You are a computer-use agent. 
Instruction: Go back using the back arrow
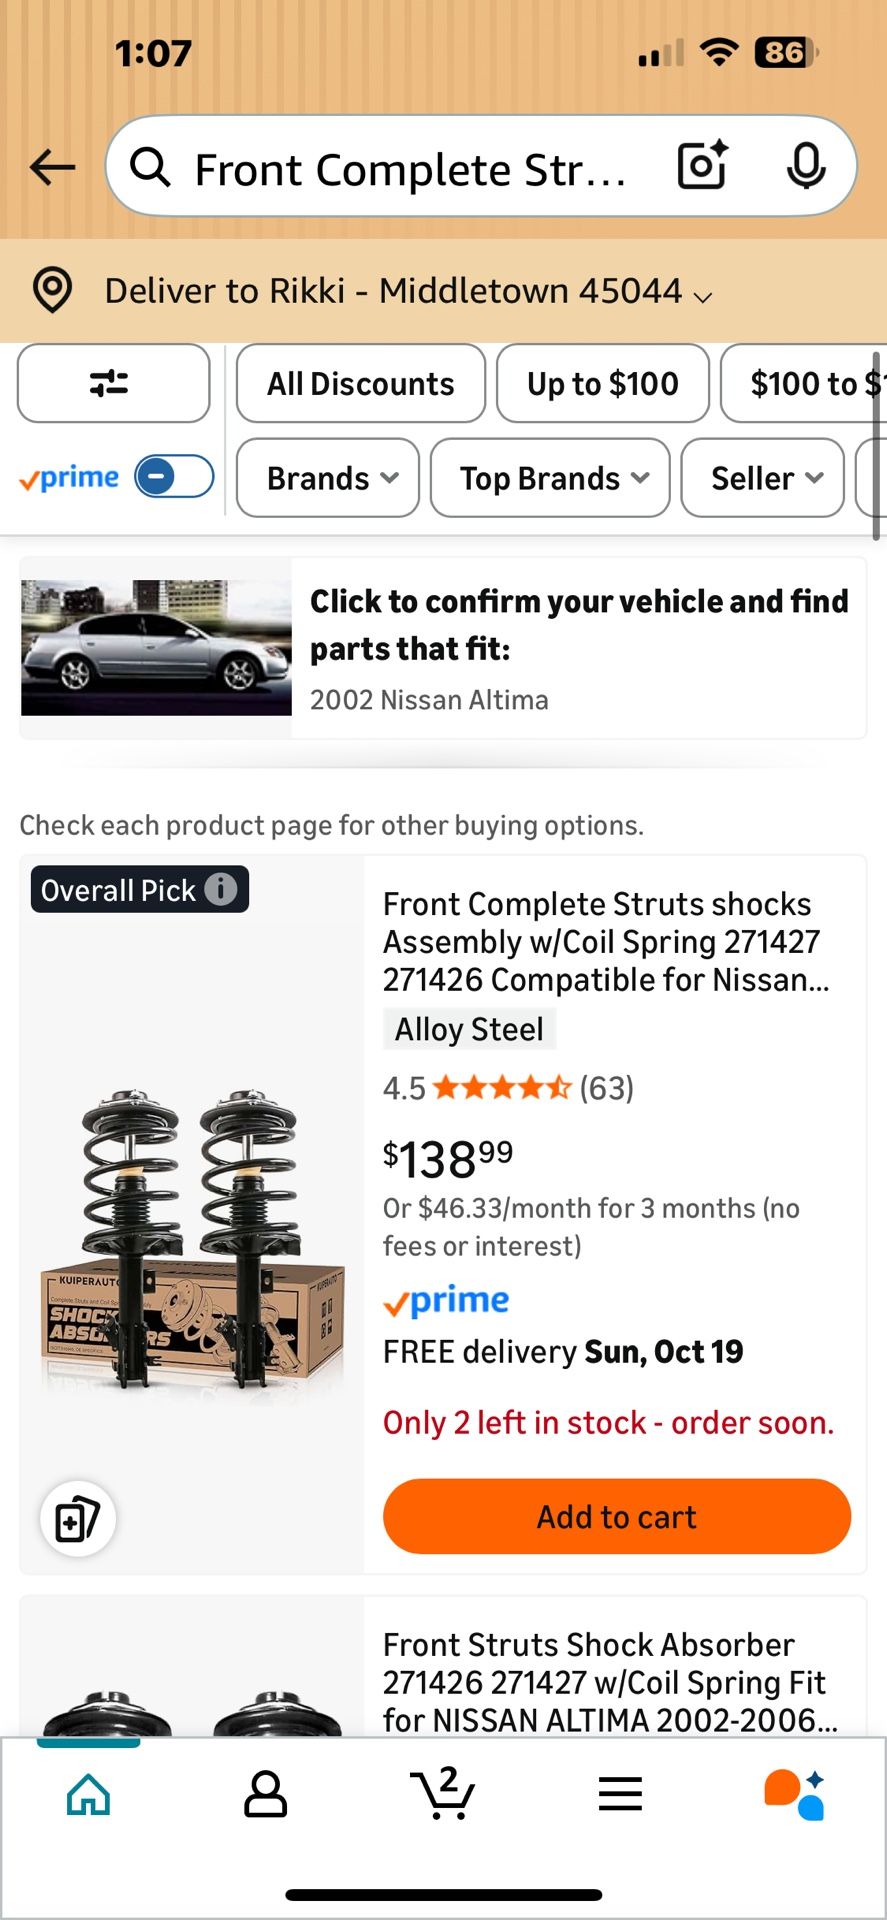click(52, 167)
